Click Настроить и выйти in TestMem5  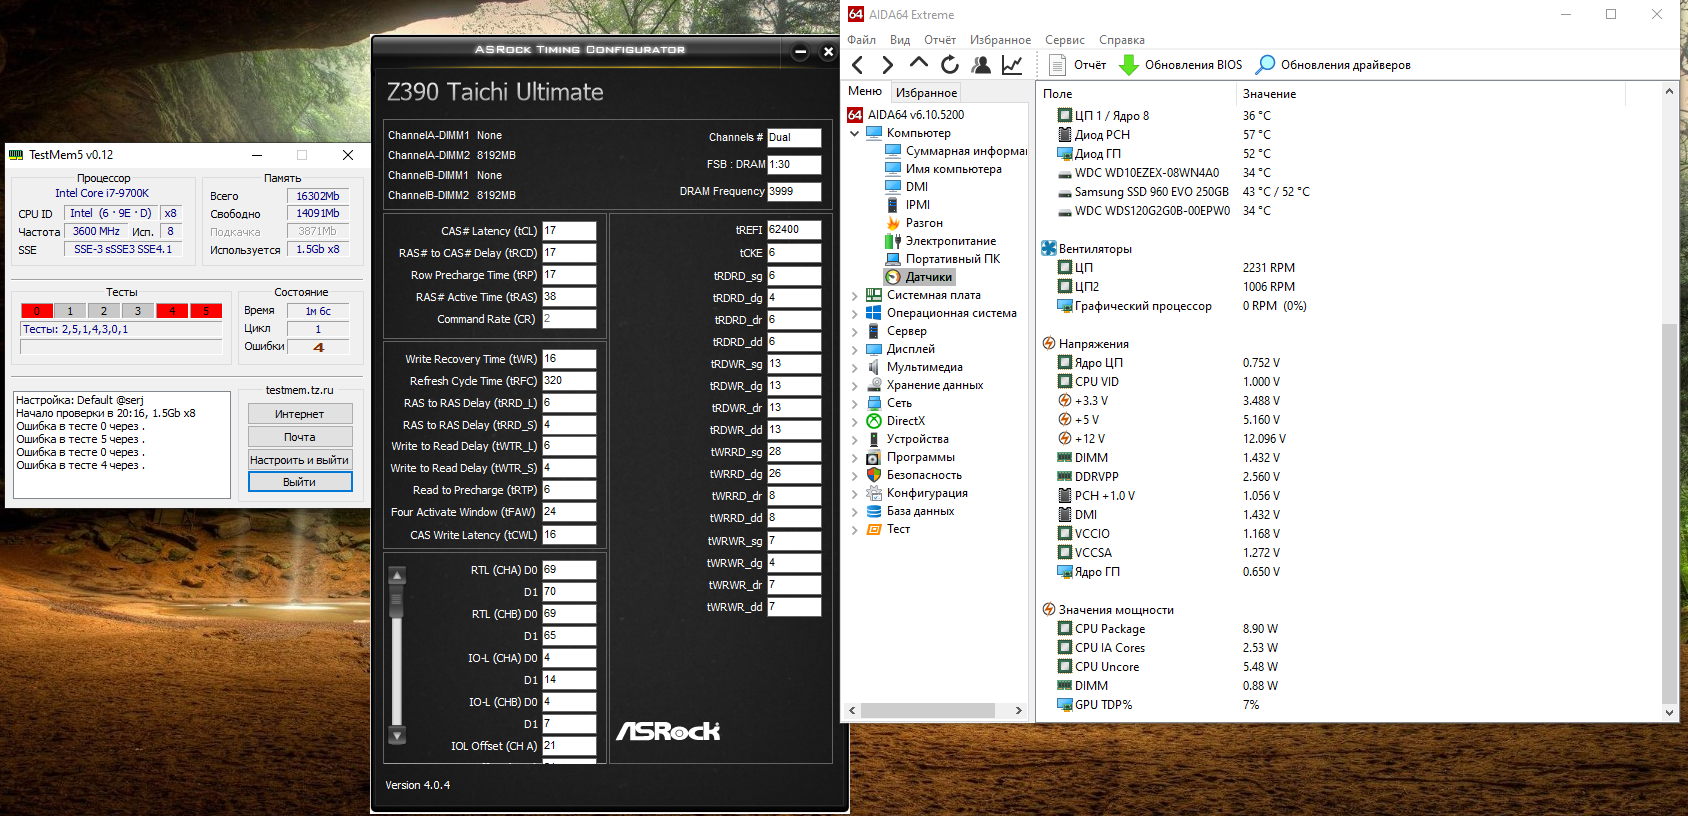click(300, 460)
